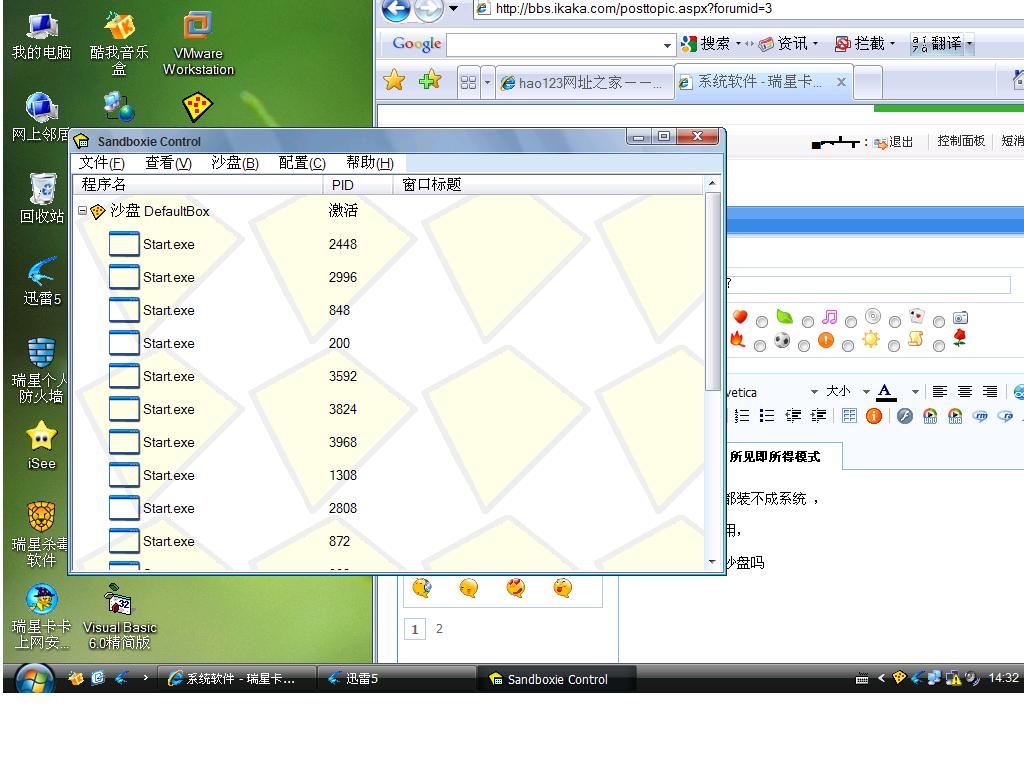Screen dimensions: 1024x768
Task: Click the 搜索 button in Google toolbar
Action: pos(708,44)
